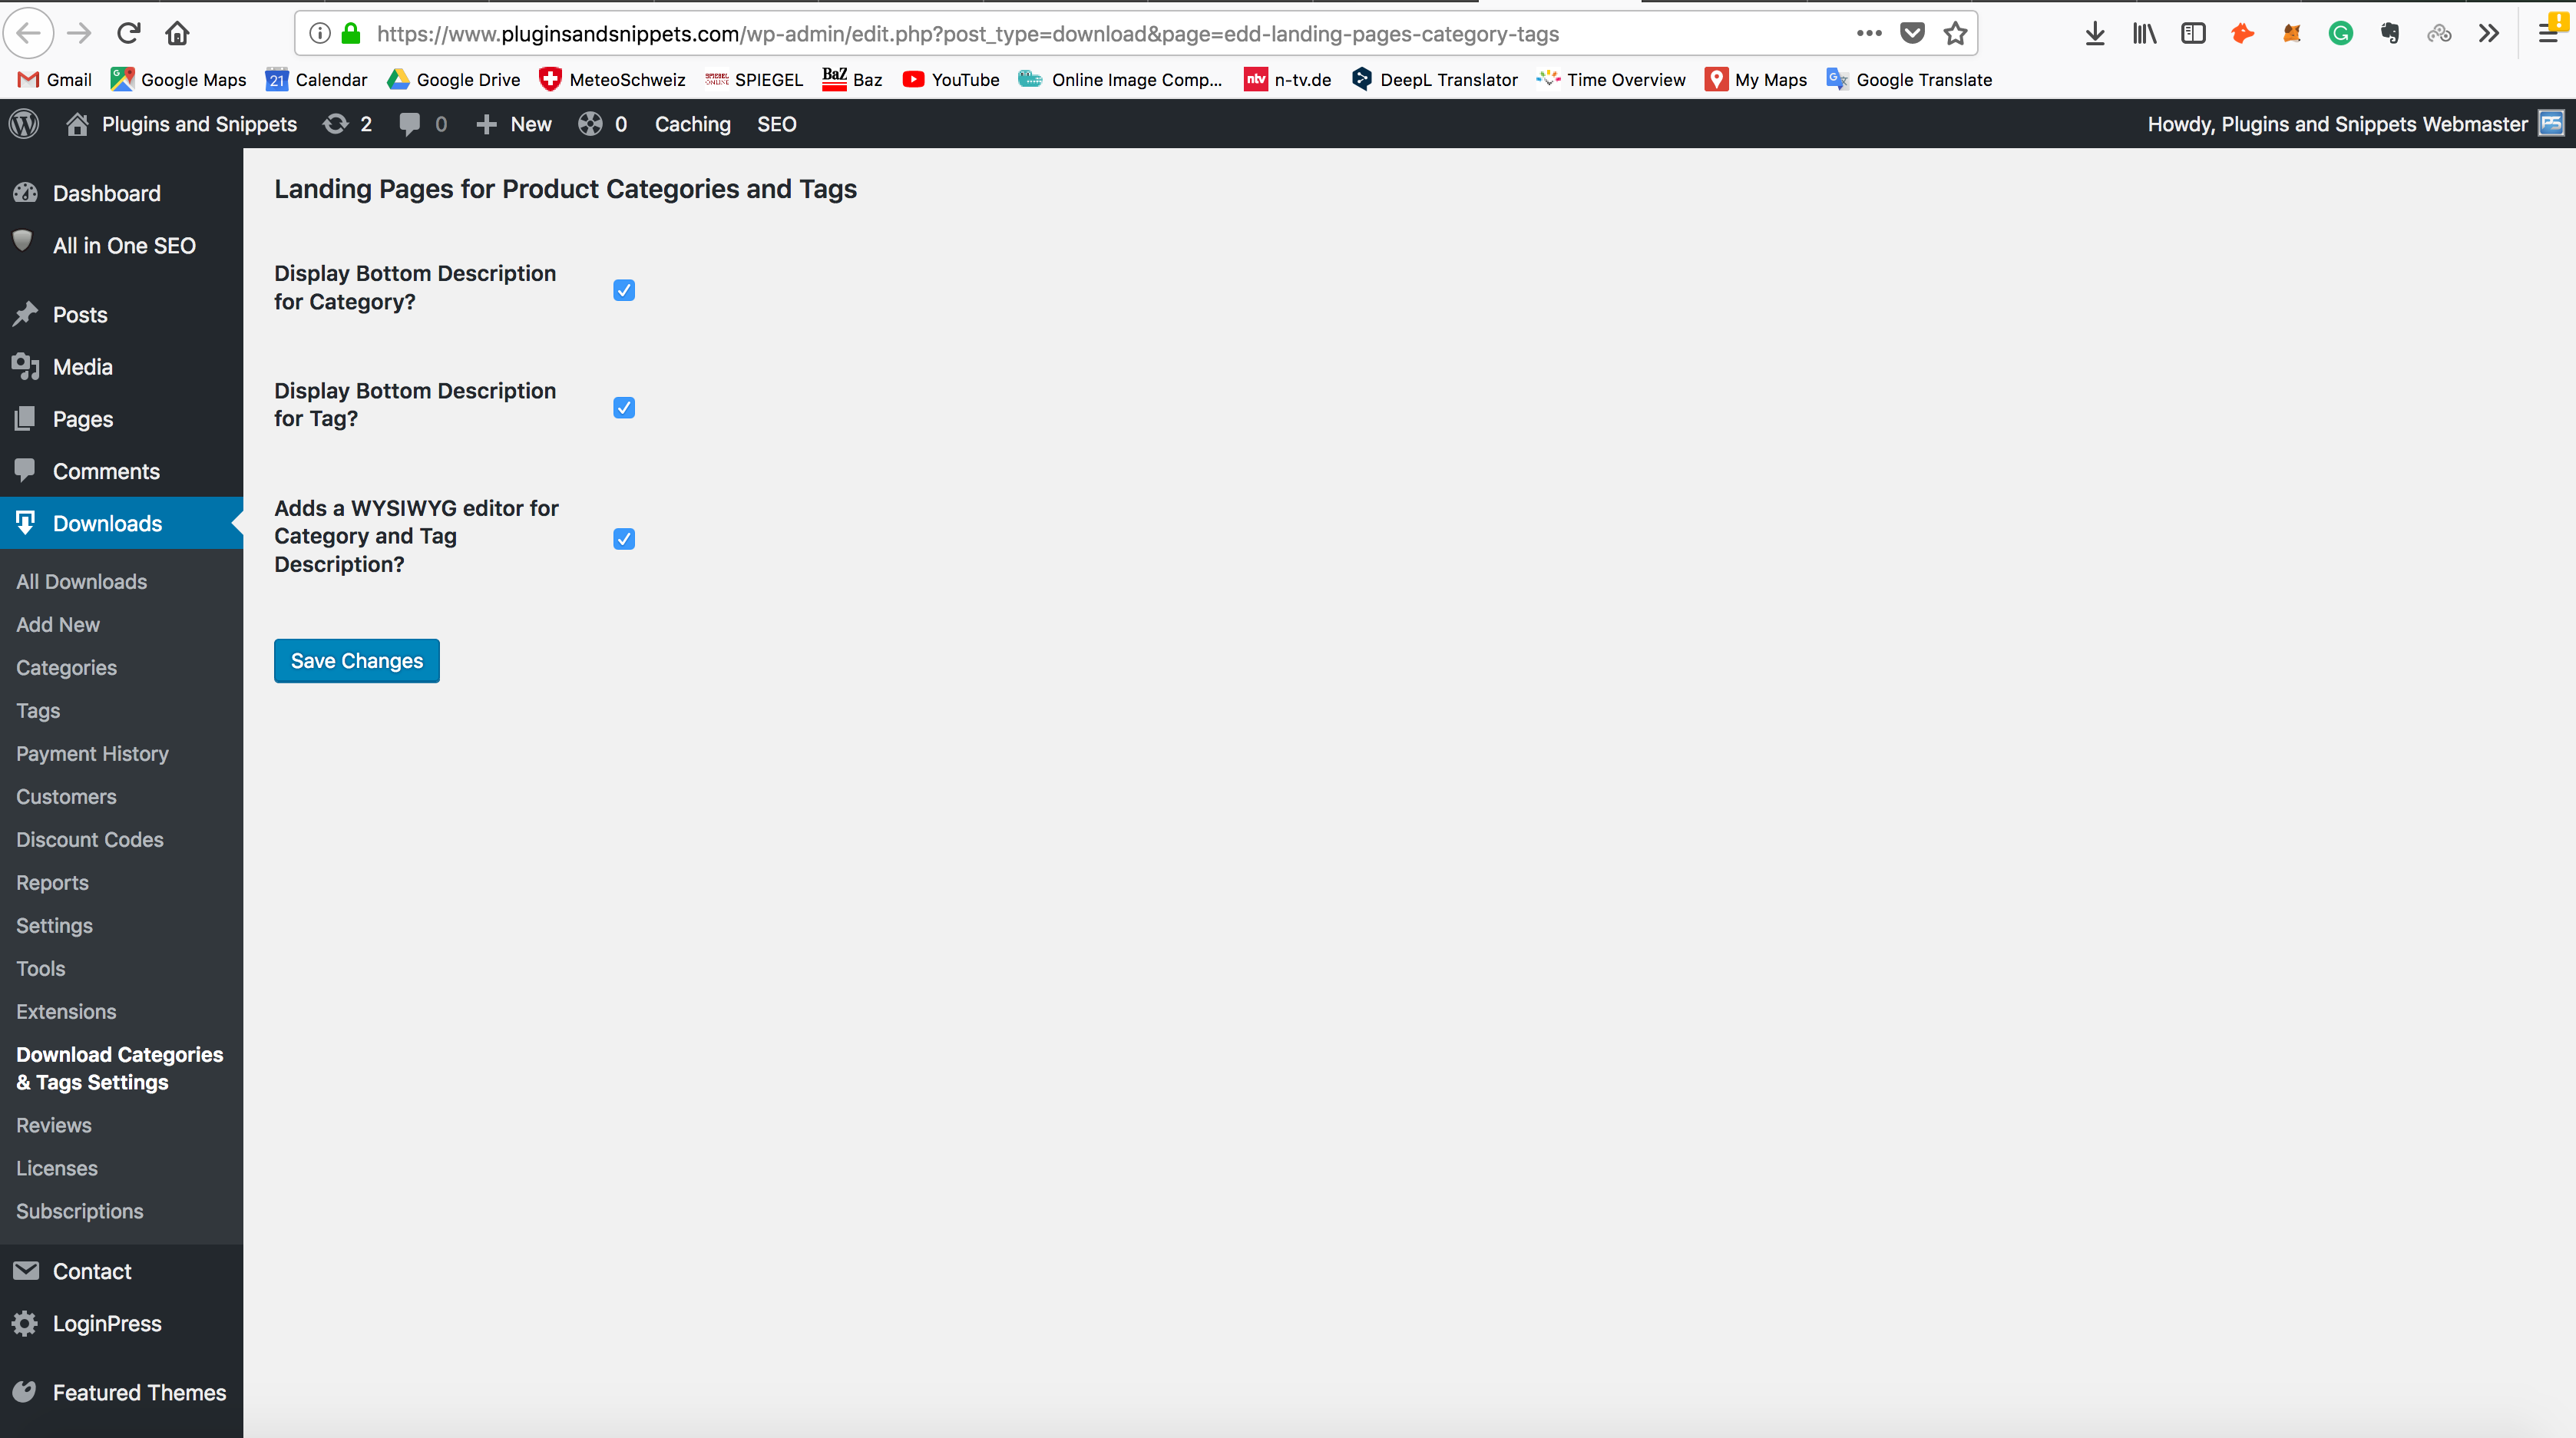
Task: Open the YouTube bookmark
Action: pos(950,79)
